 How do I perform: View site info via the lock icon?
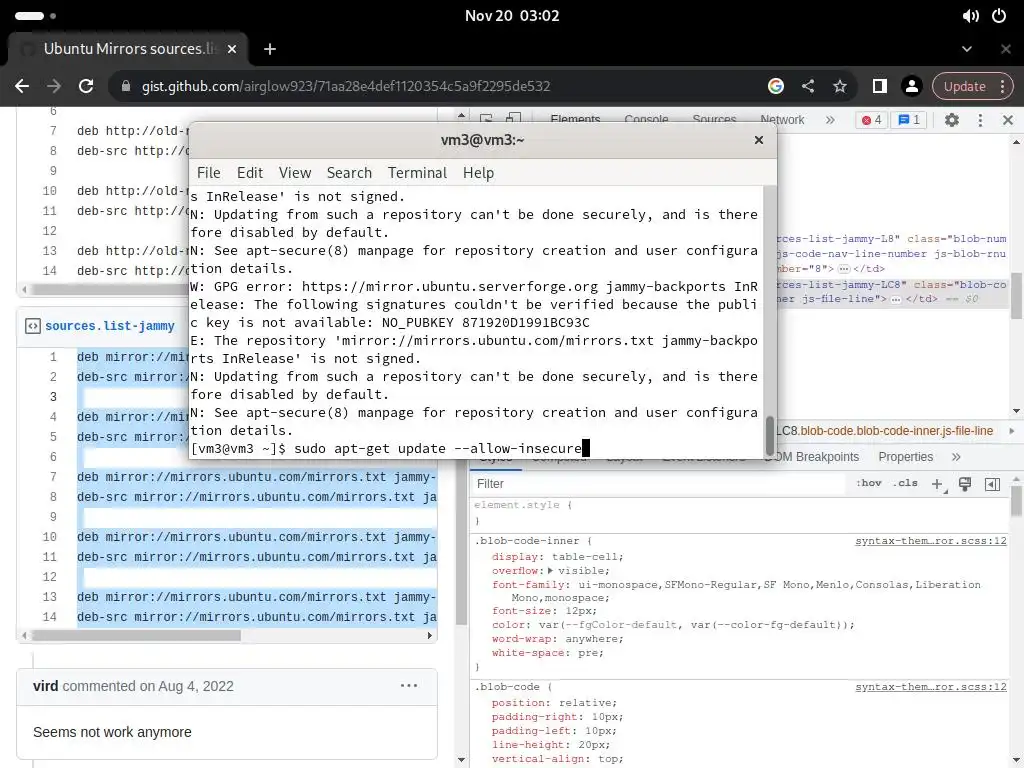(126, 86)
